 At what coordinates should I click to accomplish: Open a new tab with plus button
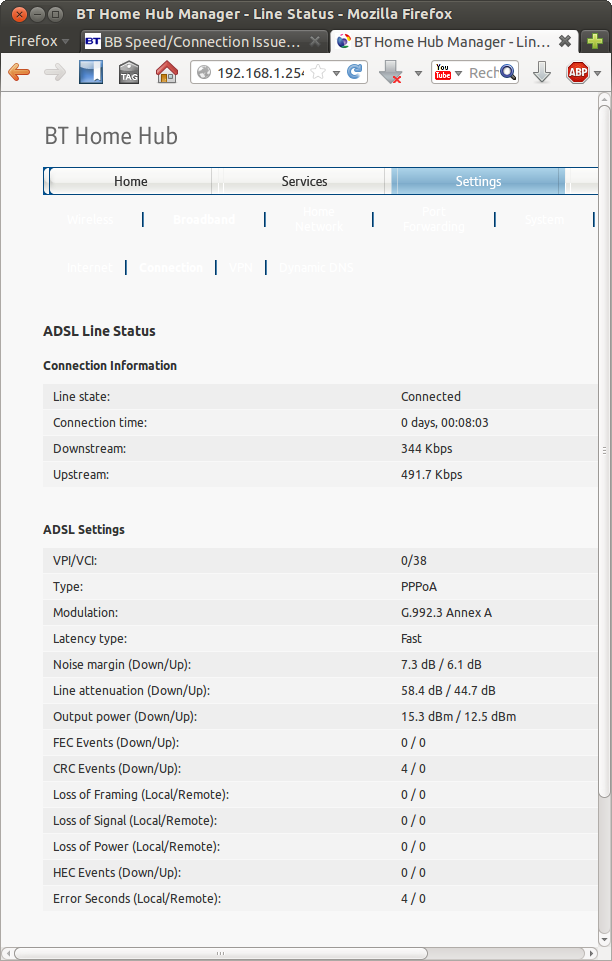594,41
